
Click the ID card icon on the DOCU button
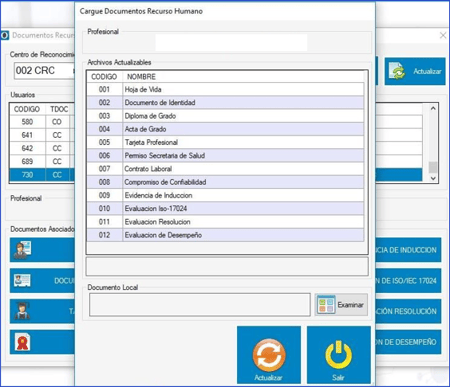pyautogui.click(x=22, y=281)
